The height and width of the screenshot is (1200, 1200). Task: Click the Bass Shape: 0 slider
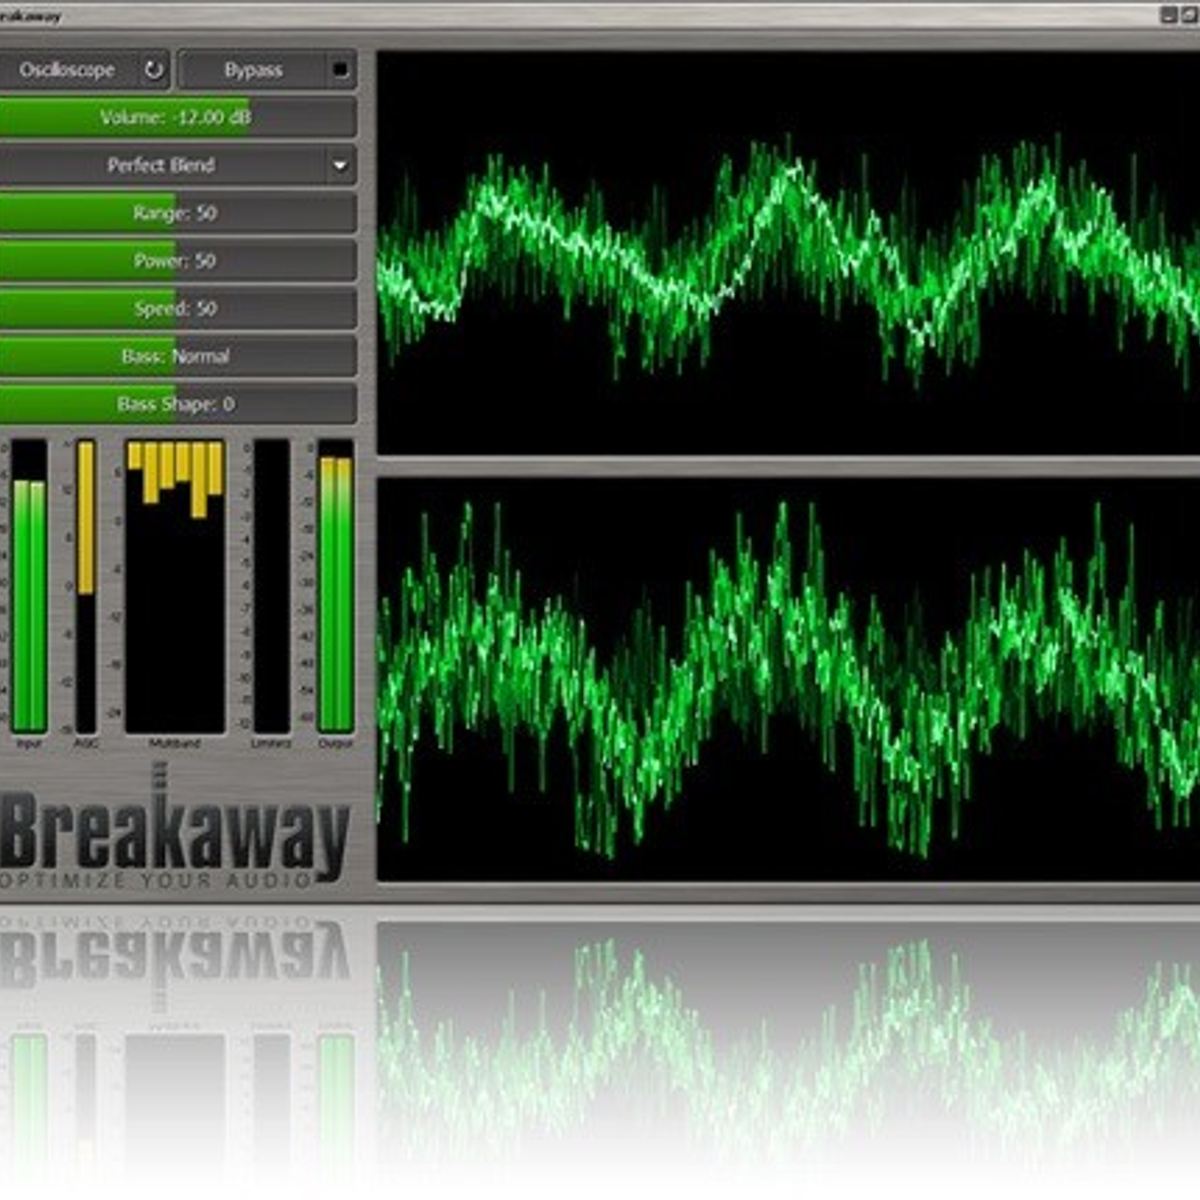tap(178, 404)
